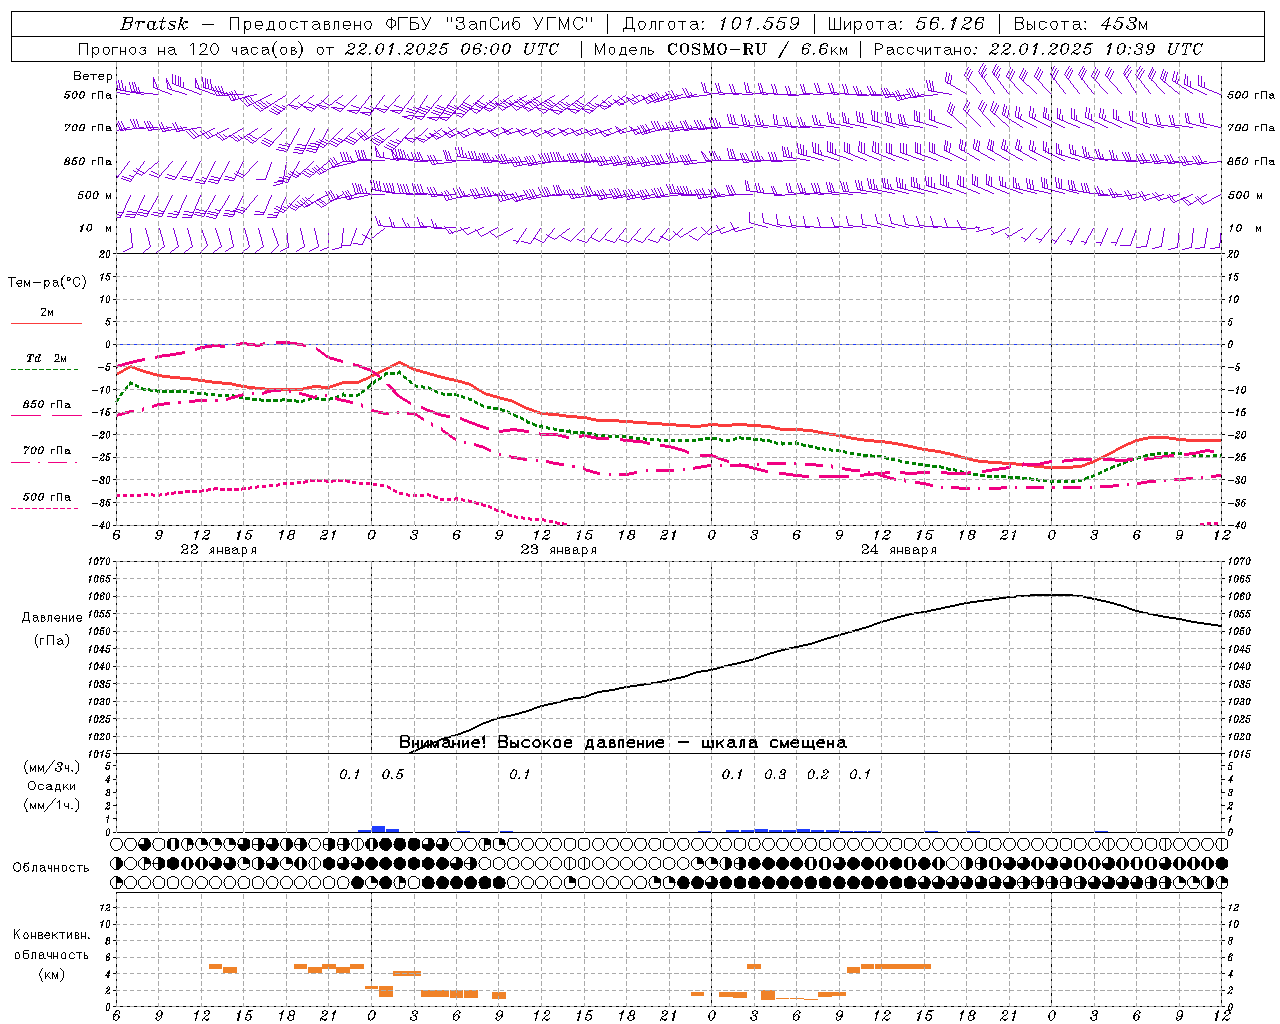The height and width of the screenshot is (1024, 1280).
Task: Select the forecast start time 22.01.2025 06:00 UTC
Action: click(452, 49)
